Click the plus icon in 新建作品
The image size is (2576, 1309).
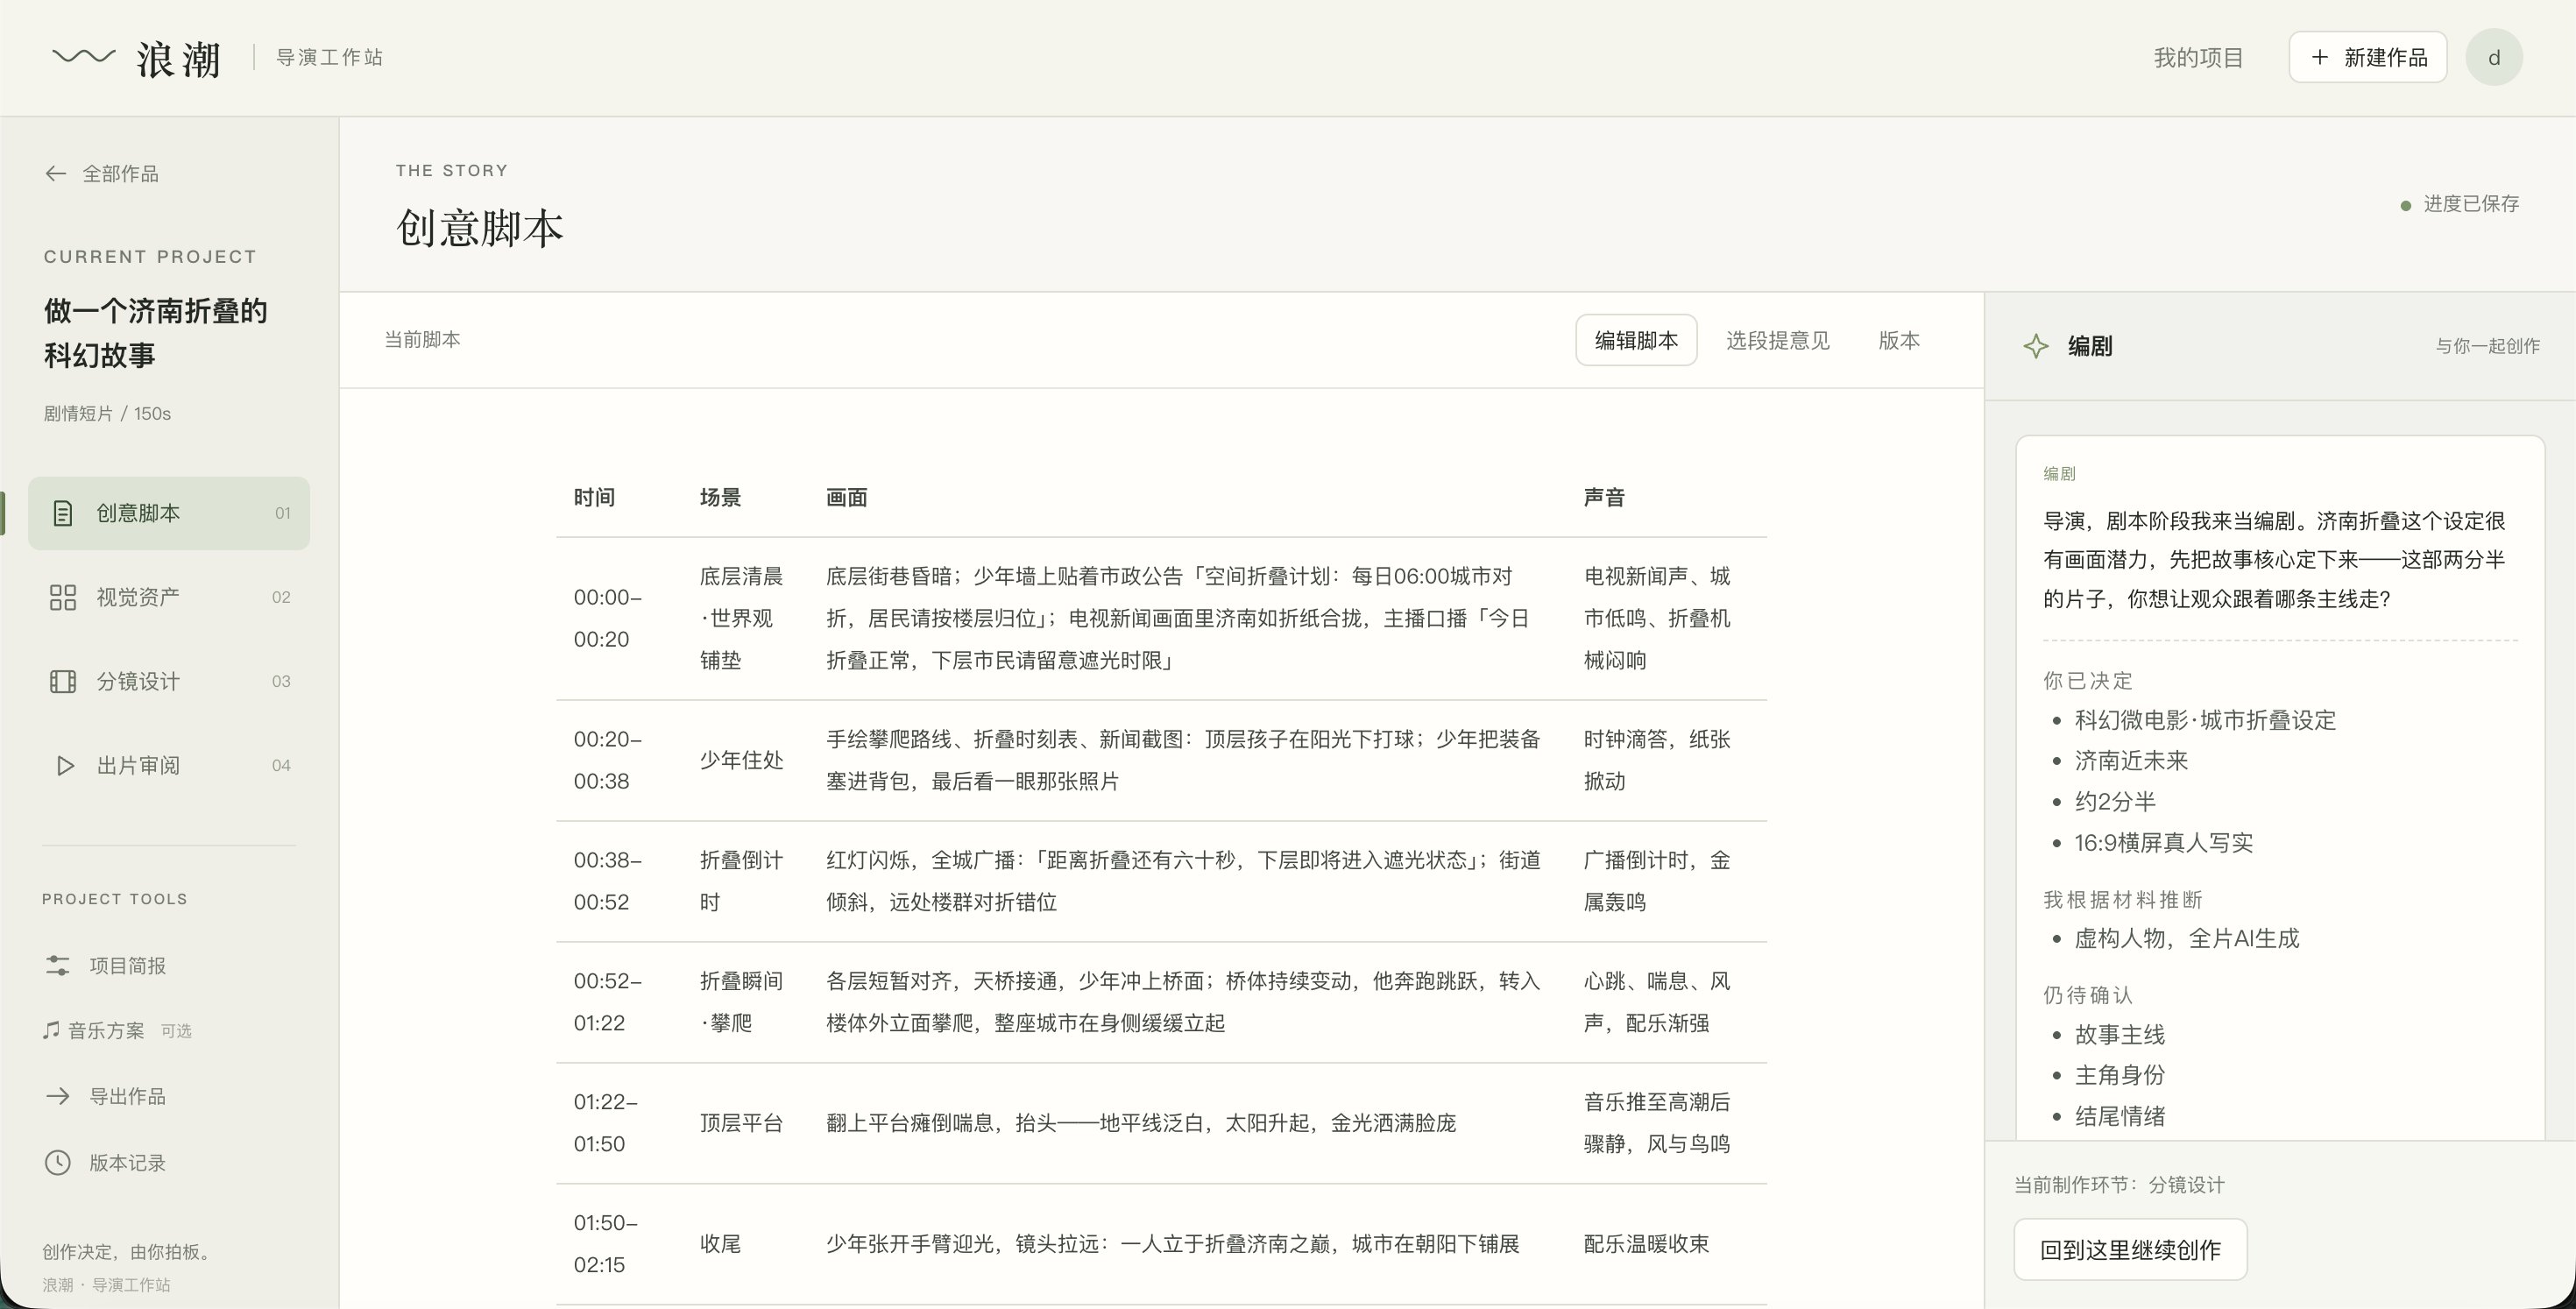pos(2319,57)
